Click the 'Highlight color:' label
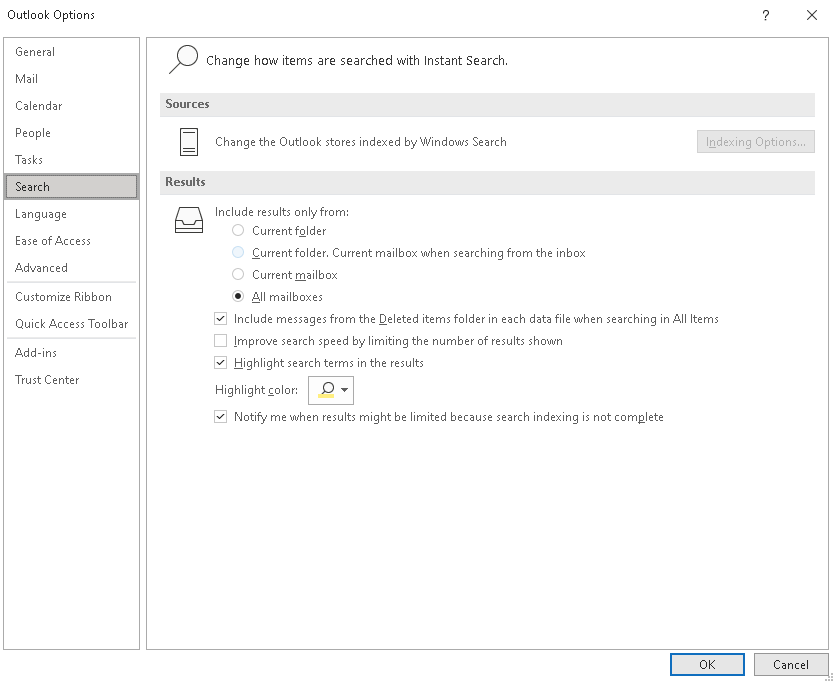 [x=256, y=390]
